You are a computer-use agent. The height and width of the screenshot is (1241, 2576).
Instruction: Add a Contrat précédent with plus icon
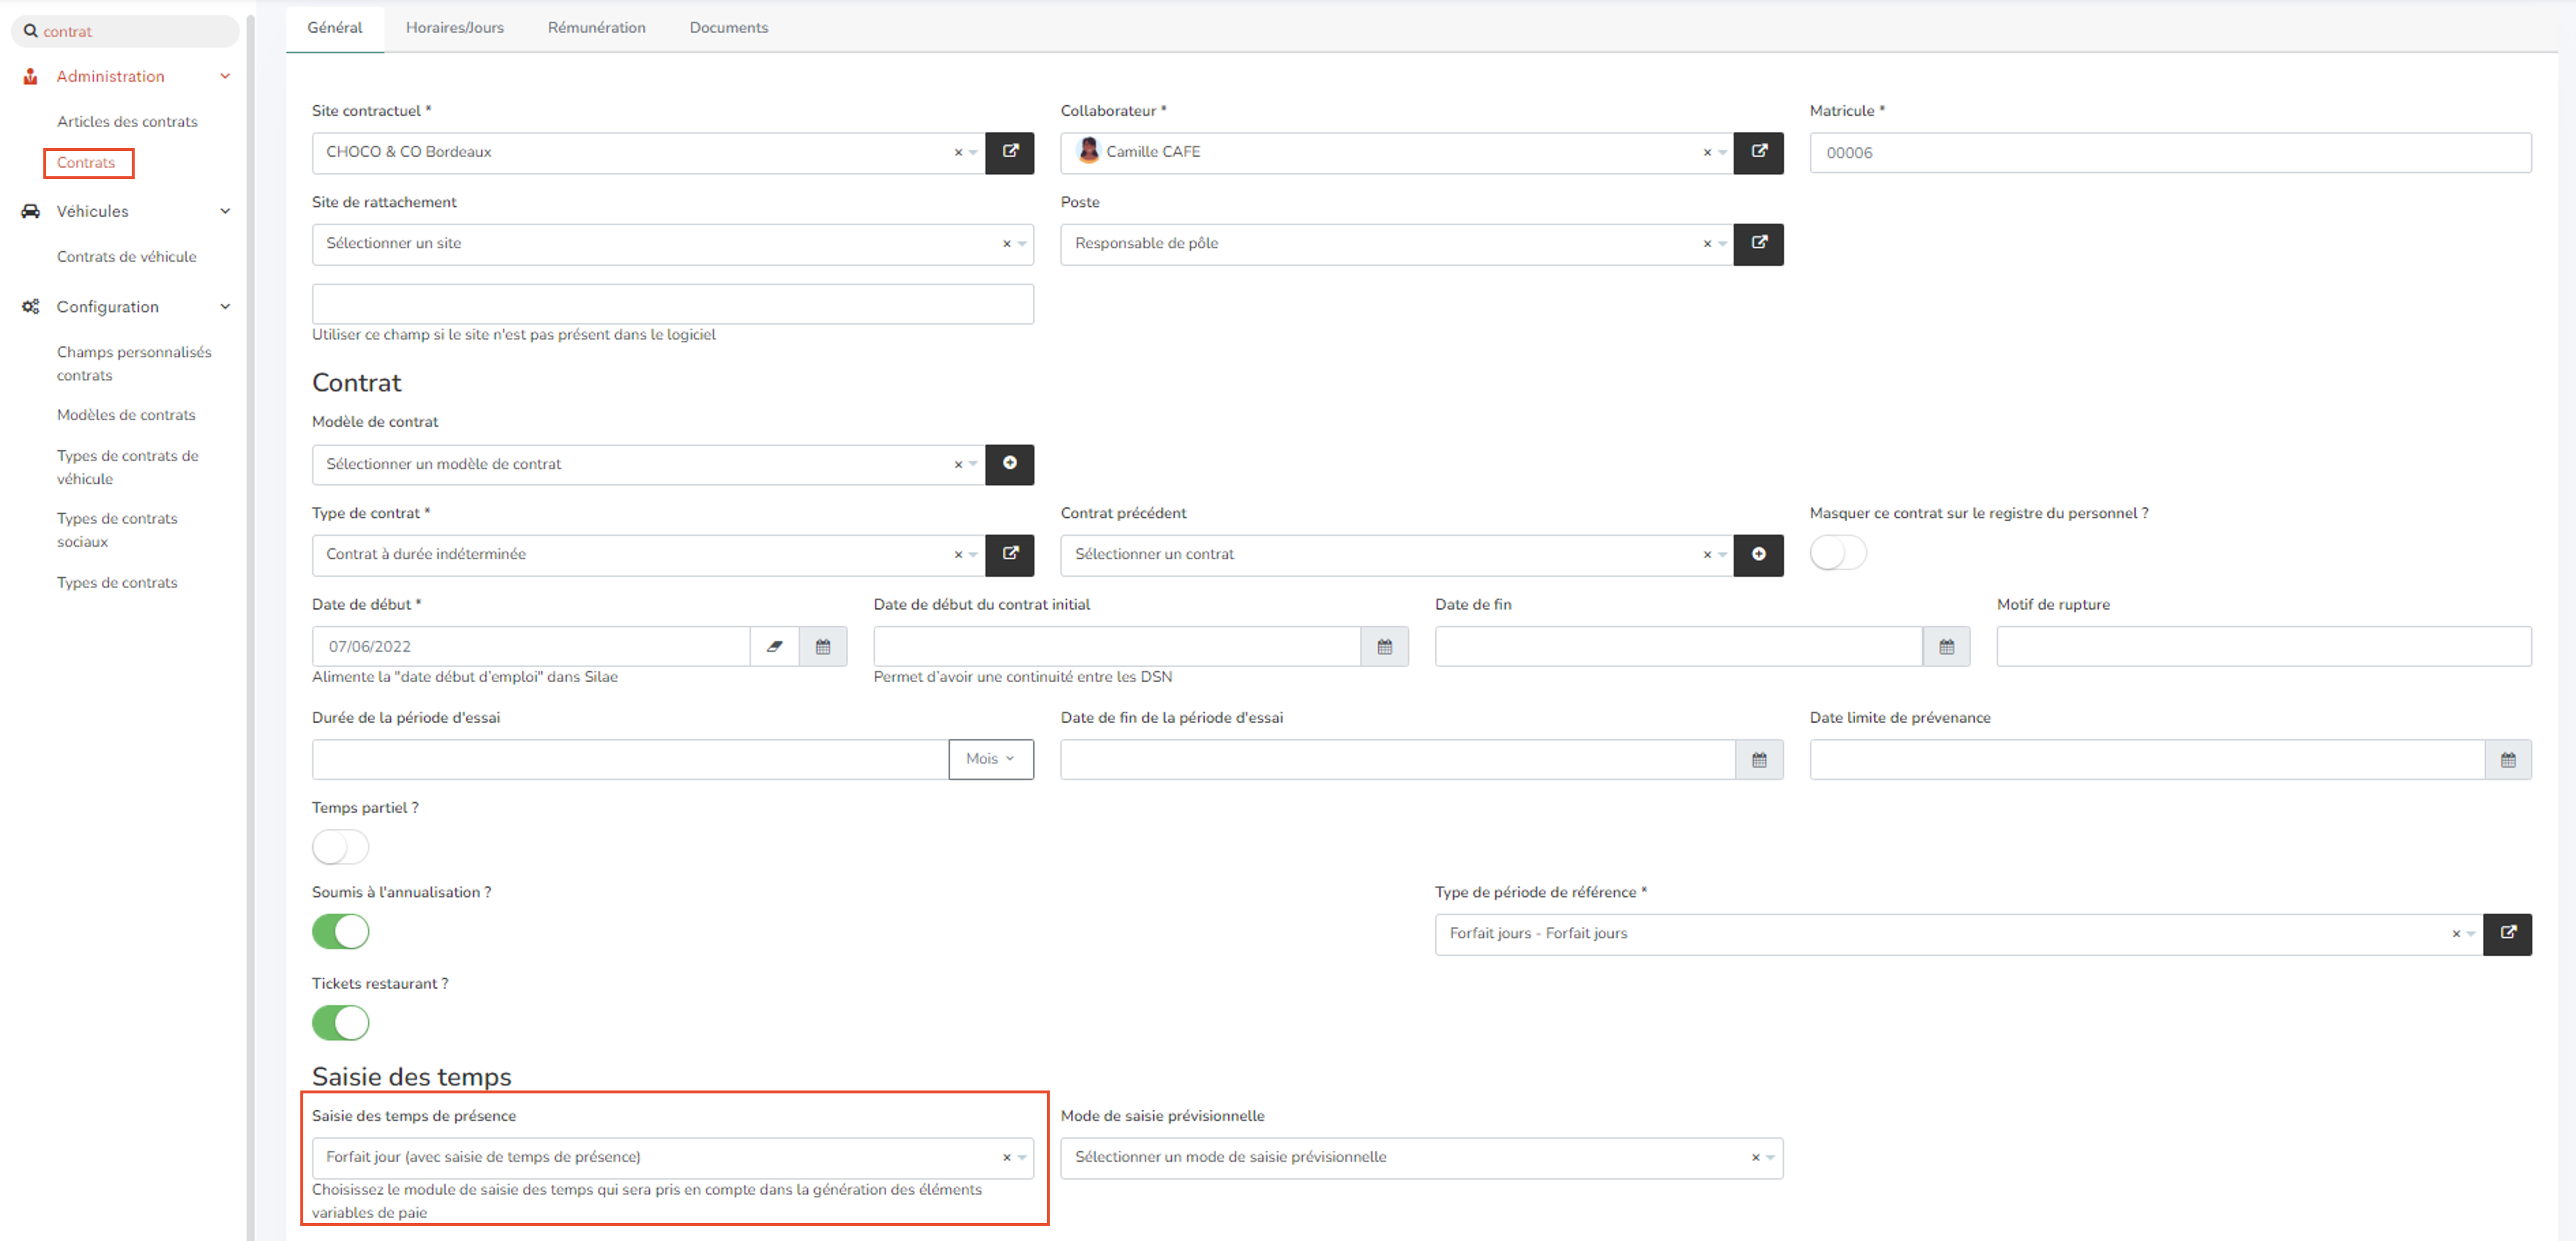click(1758, 554)
